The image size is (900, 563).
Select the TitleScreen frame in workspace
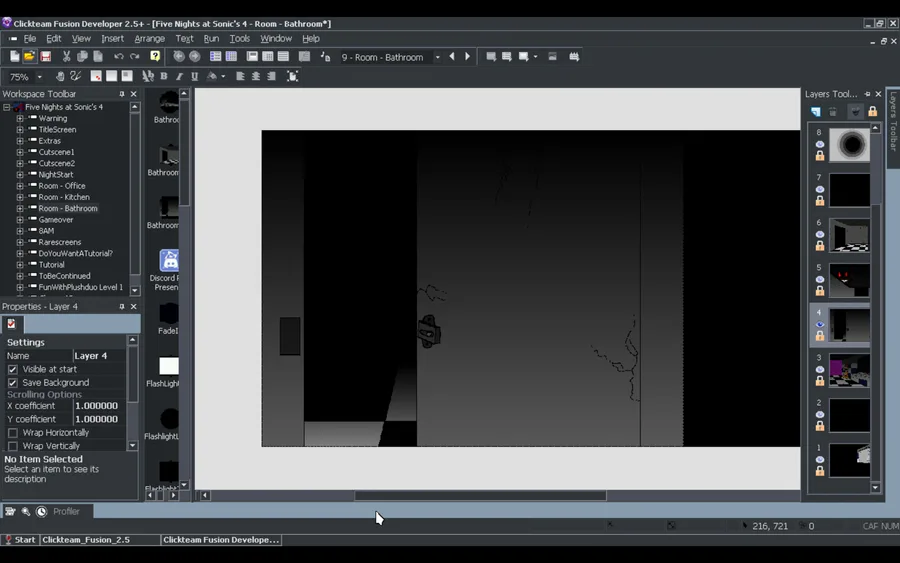click(x=57, y=130)
